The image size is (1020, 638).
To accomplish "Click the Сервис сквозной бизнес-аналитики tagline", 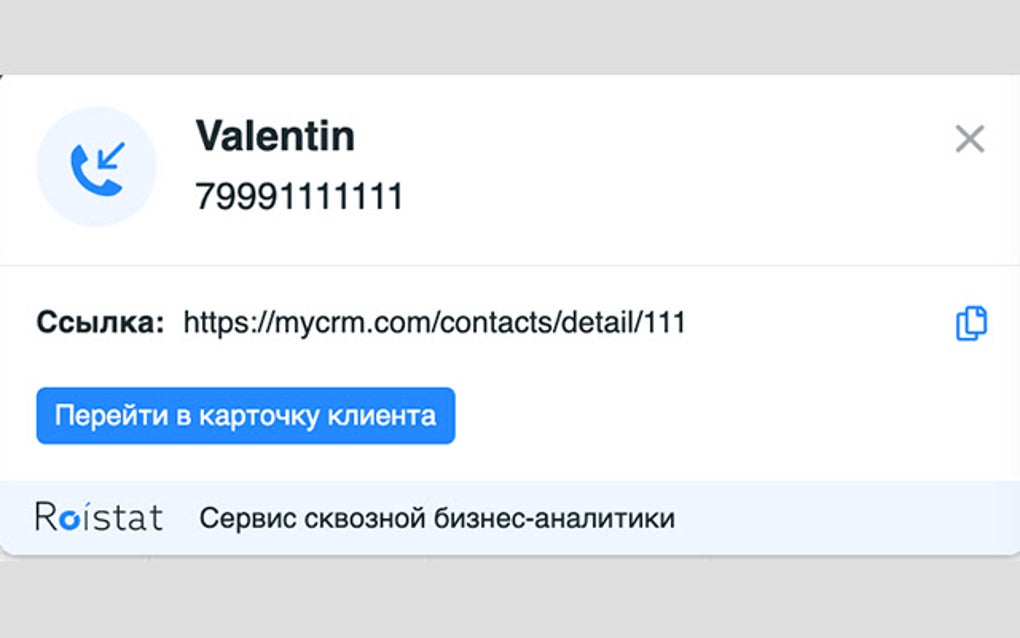I will coord(439,517).
